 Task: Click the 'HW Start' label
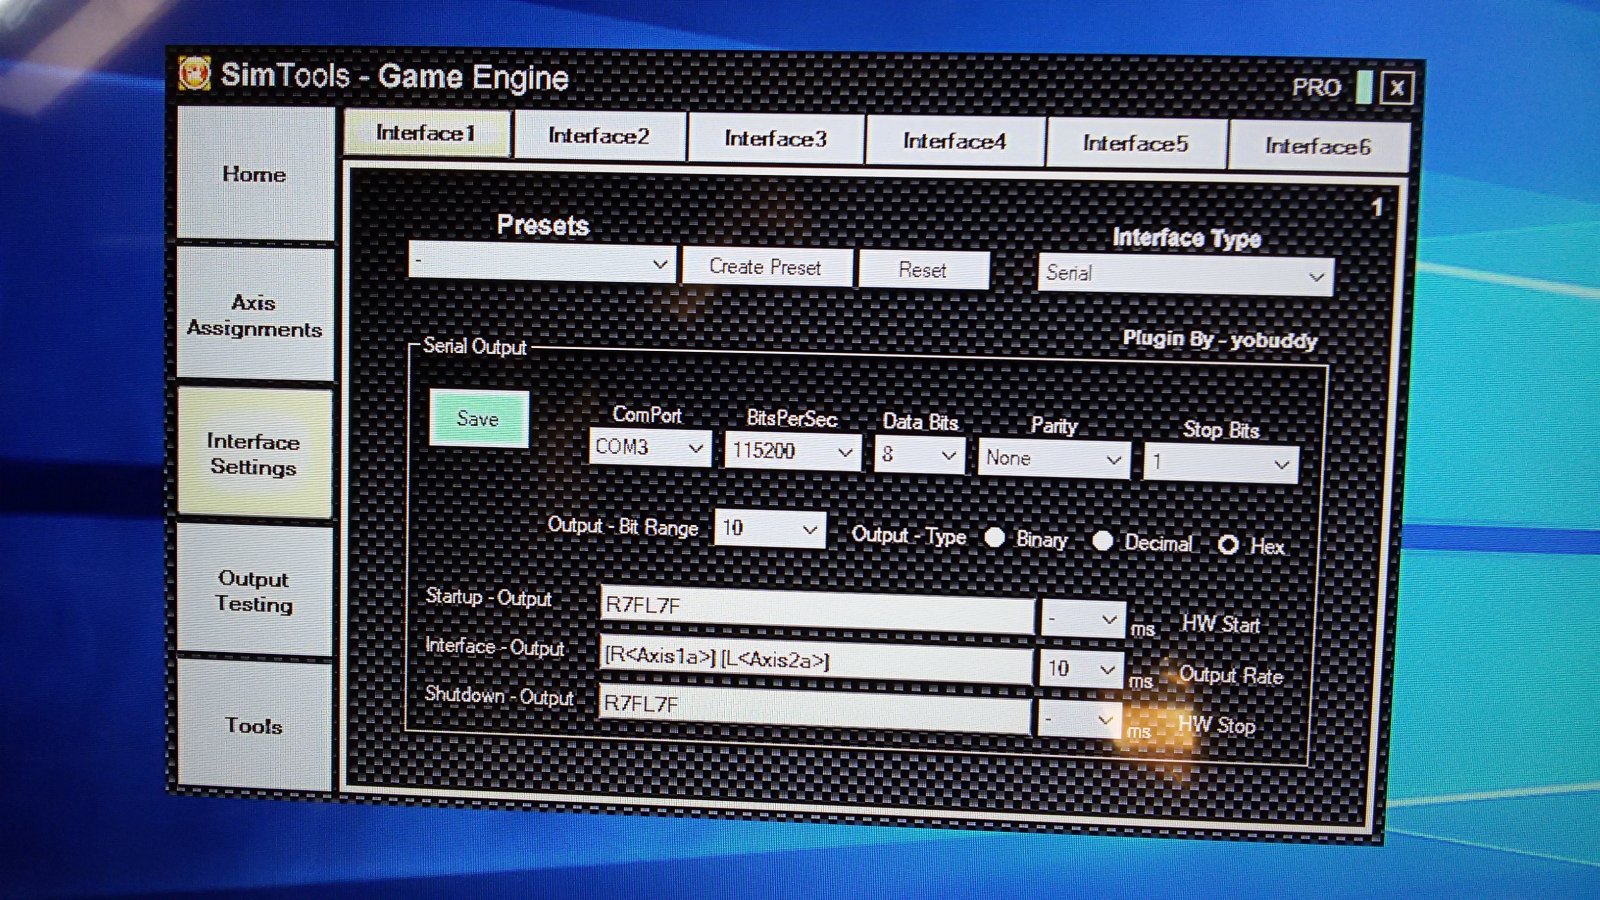click(1221, 624)
